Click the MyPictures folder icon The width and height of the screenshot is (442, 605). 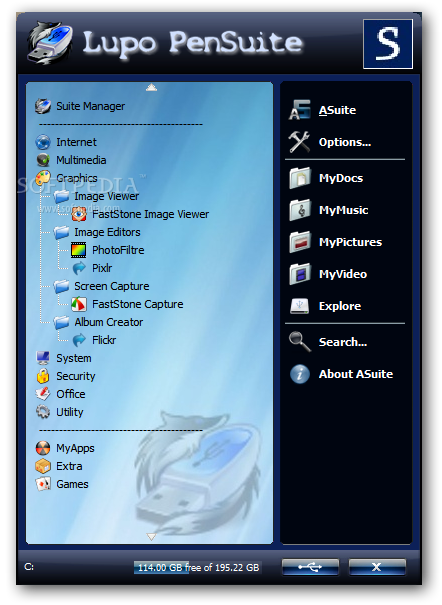tap(300, 242)
